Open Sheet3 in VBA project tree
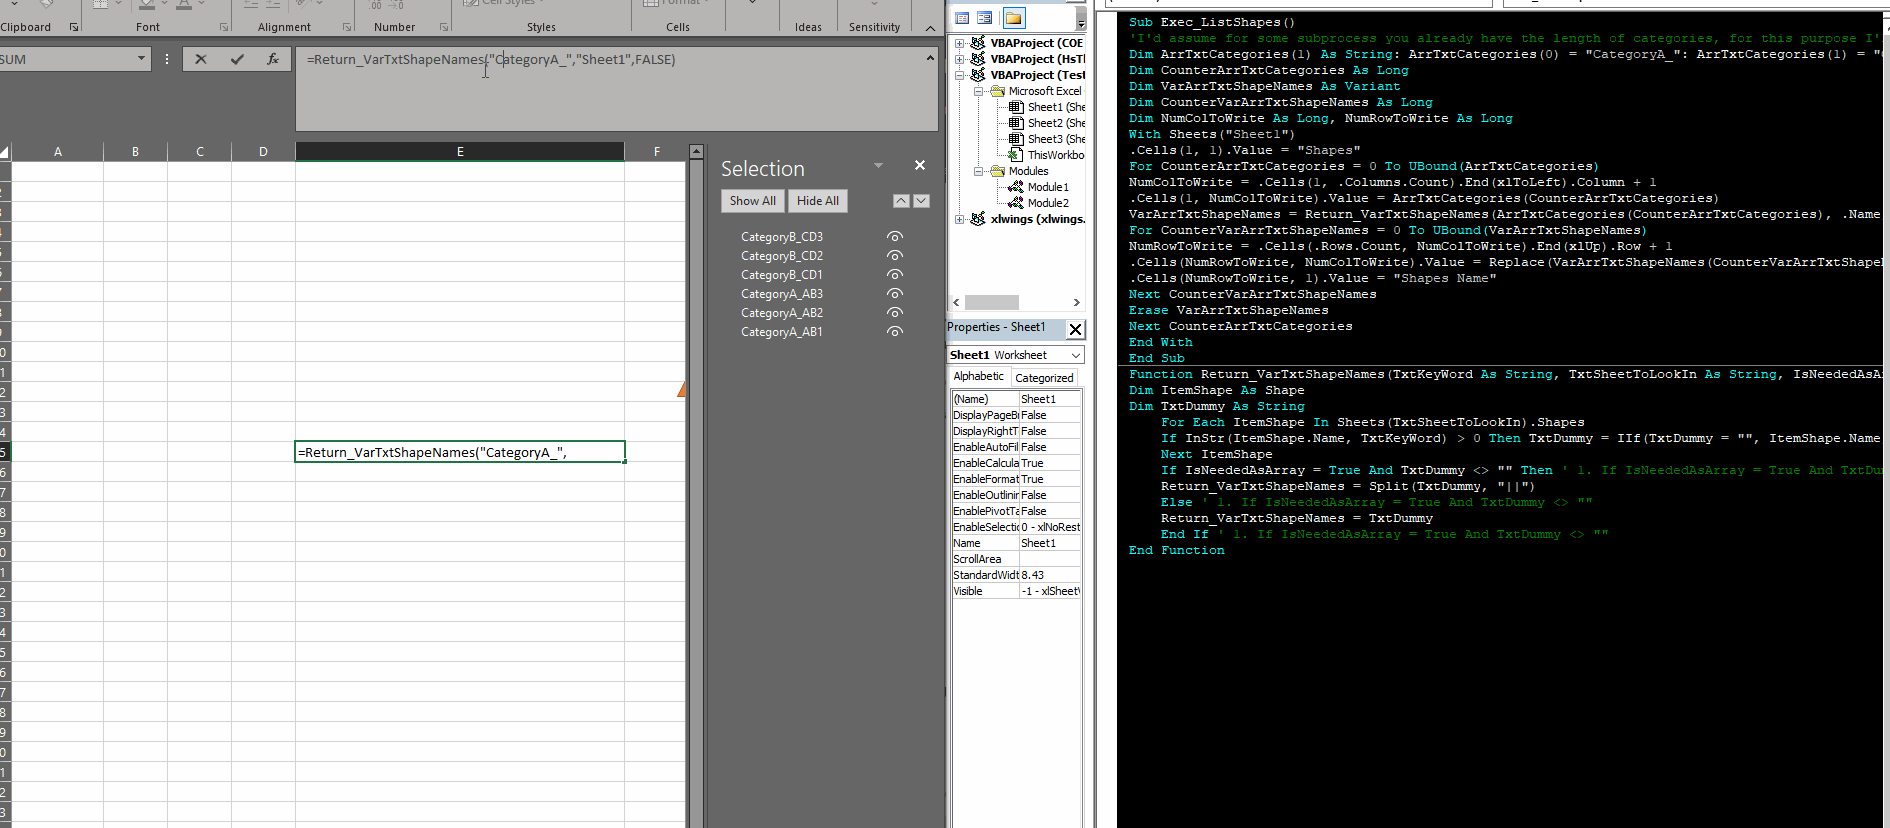This screenshot has height=828, width=1890. [1047, 139]
